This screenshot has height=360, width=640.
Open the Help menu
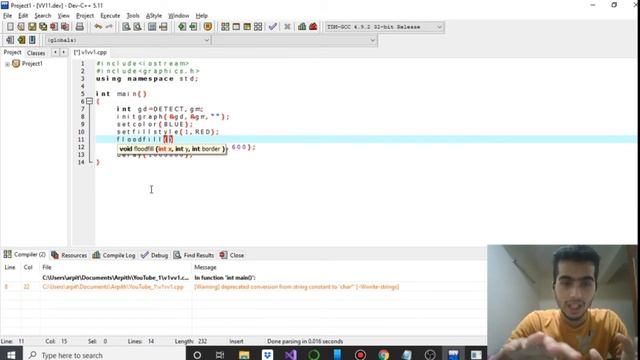click(x=202, y=16)
